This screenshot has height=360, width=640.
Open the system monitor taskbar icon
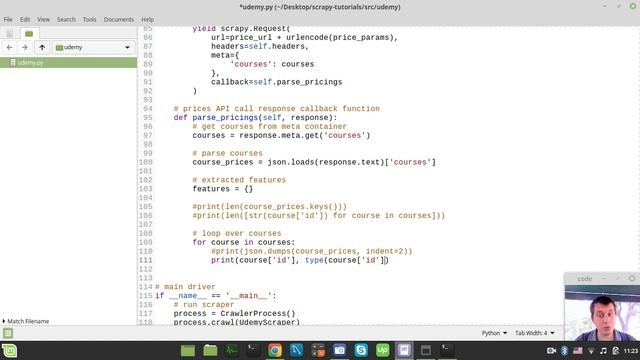pyautogui.click(x=231, y=351)
